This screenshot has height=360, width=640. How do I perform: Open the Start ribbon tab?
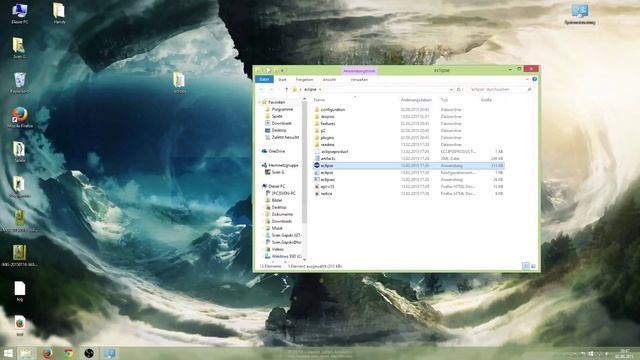click(x=282, y=80)
